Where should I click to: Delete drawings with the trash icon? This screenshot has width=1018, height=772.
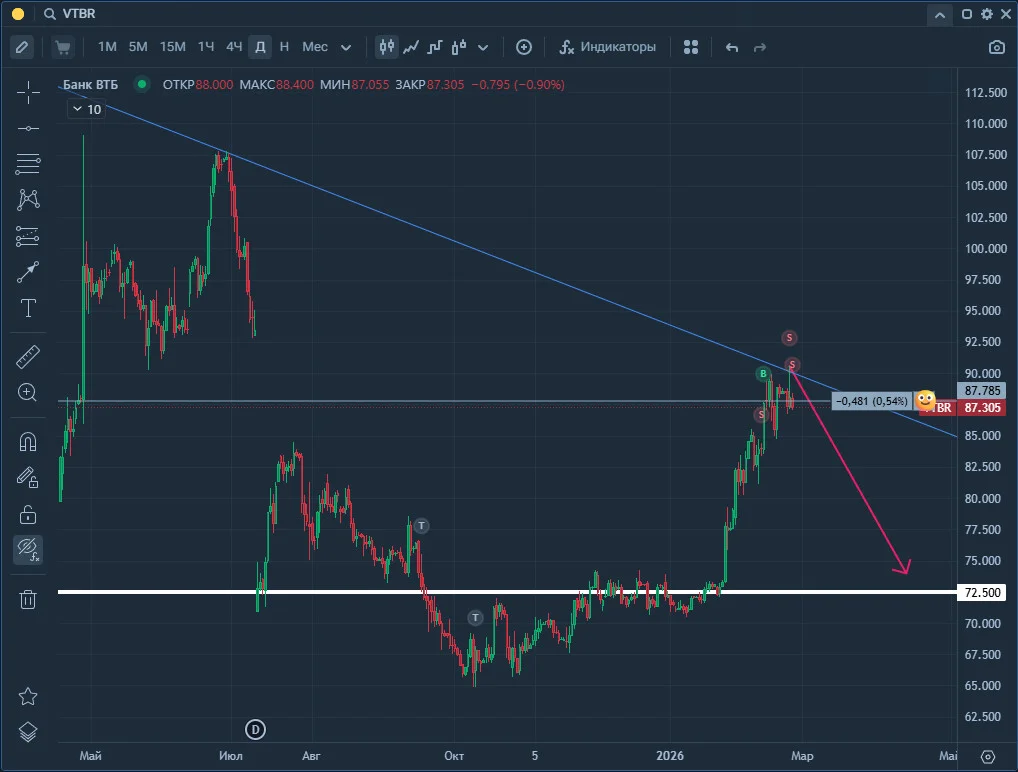[x=28, y=599]
